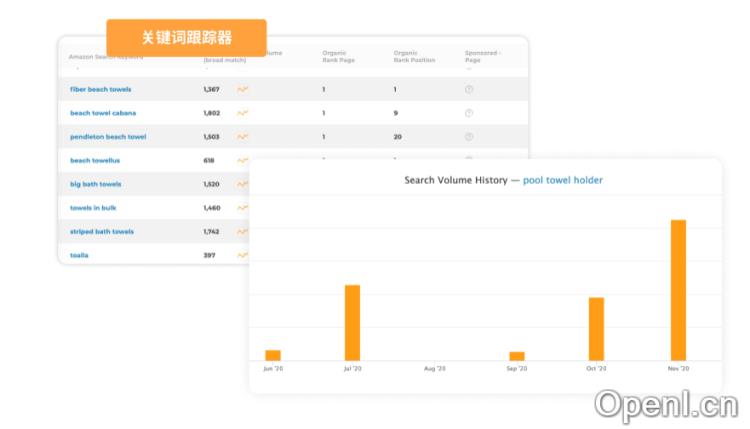Open trend graph icon beside beach towel cabana
The width and height of the screenshot is (750, 429).
point(242,113)
